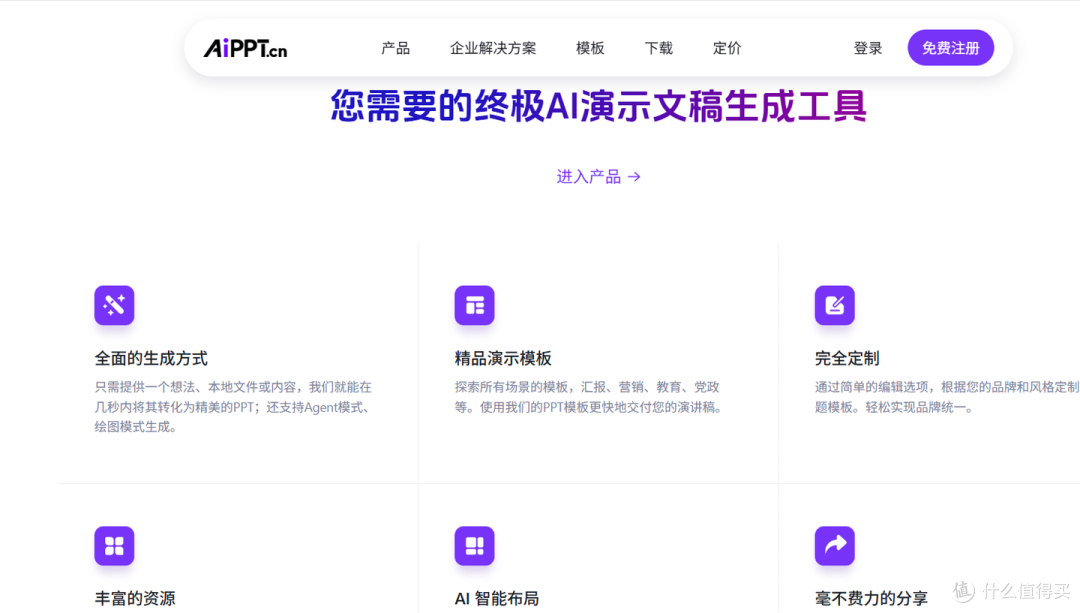Viewport: 1080px width, 613px height.
Task: Click the share arrow icon above 毫不费力的分享
Action: pyautogui.click(x=835, y=546)
